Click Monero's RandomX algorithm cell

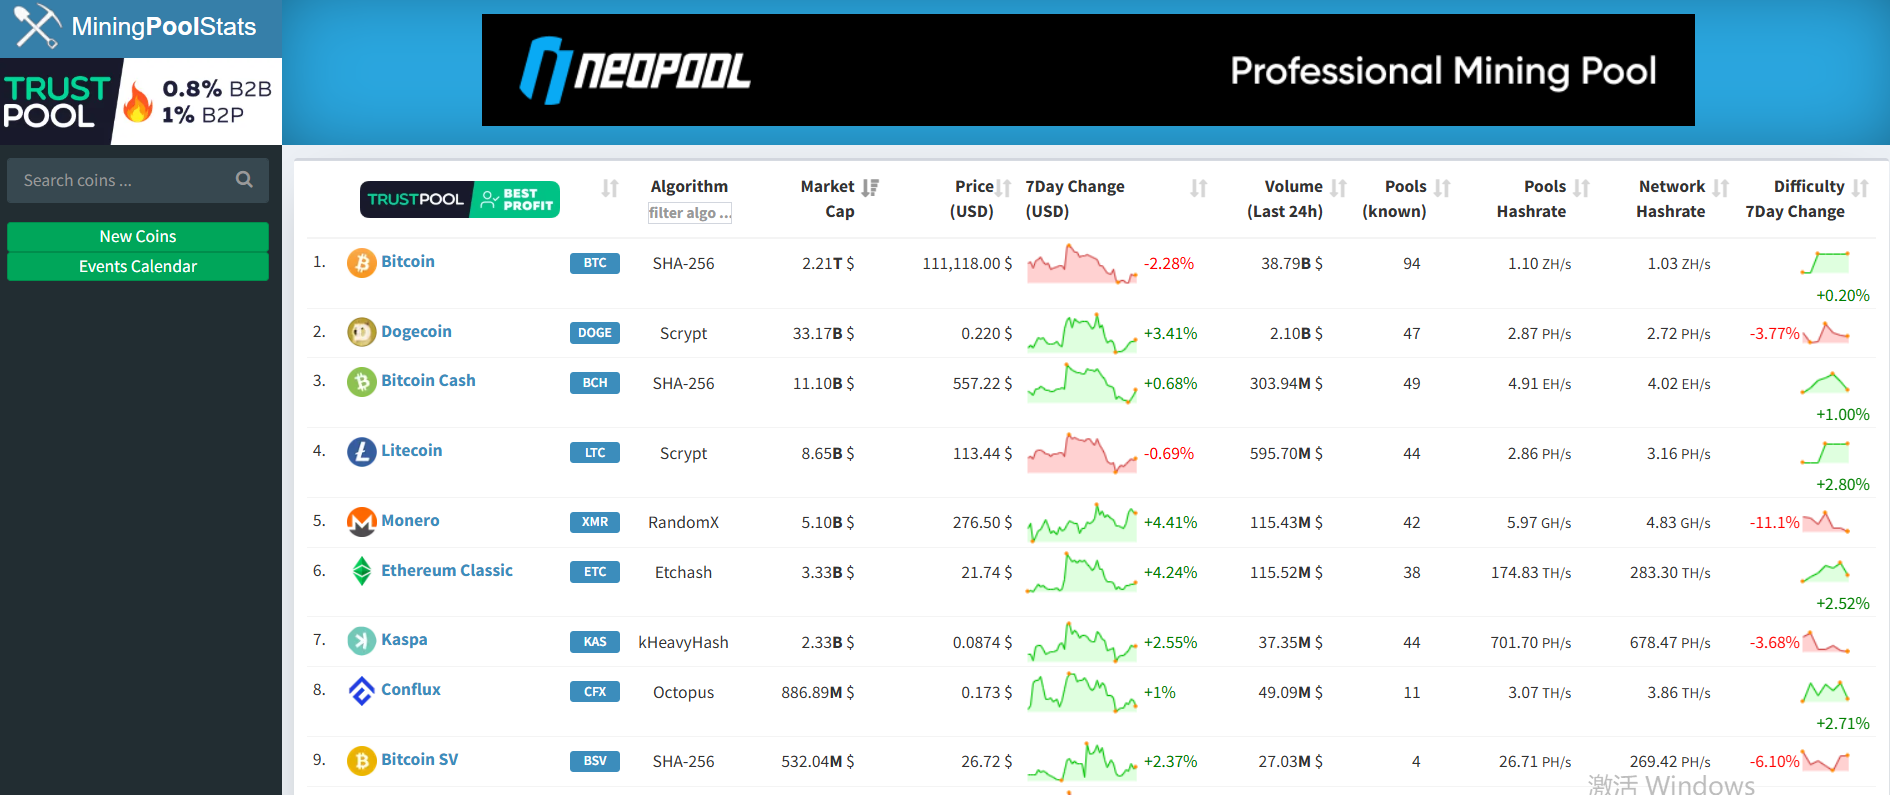tap(684, 522)
